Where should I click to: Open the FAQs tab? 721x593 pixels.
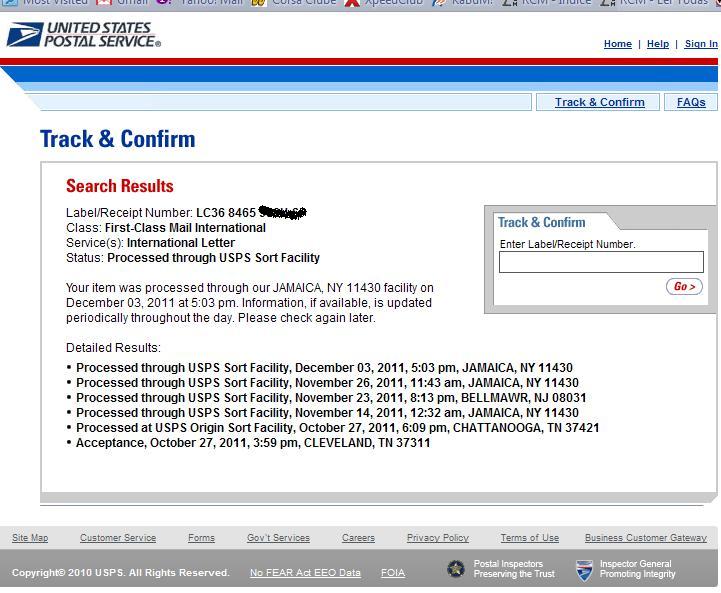click(691, 102)
